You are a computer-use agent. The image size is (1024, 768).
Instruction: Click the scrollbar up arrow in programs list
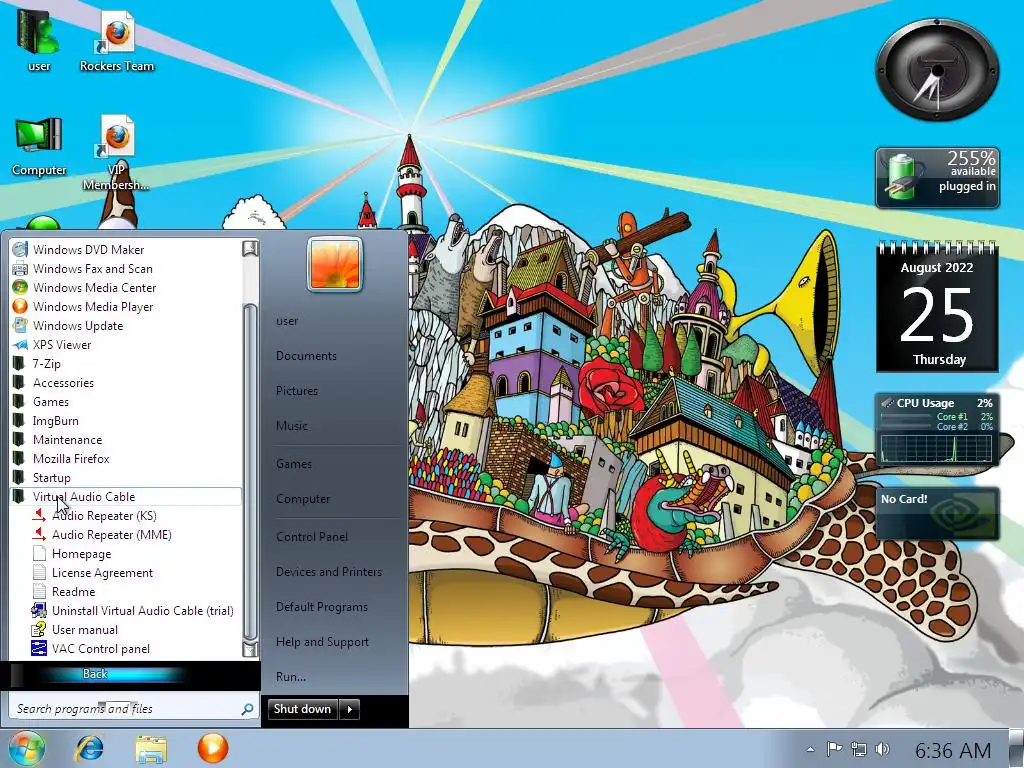coord(249,248)
